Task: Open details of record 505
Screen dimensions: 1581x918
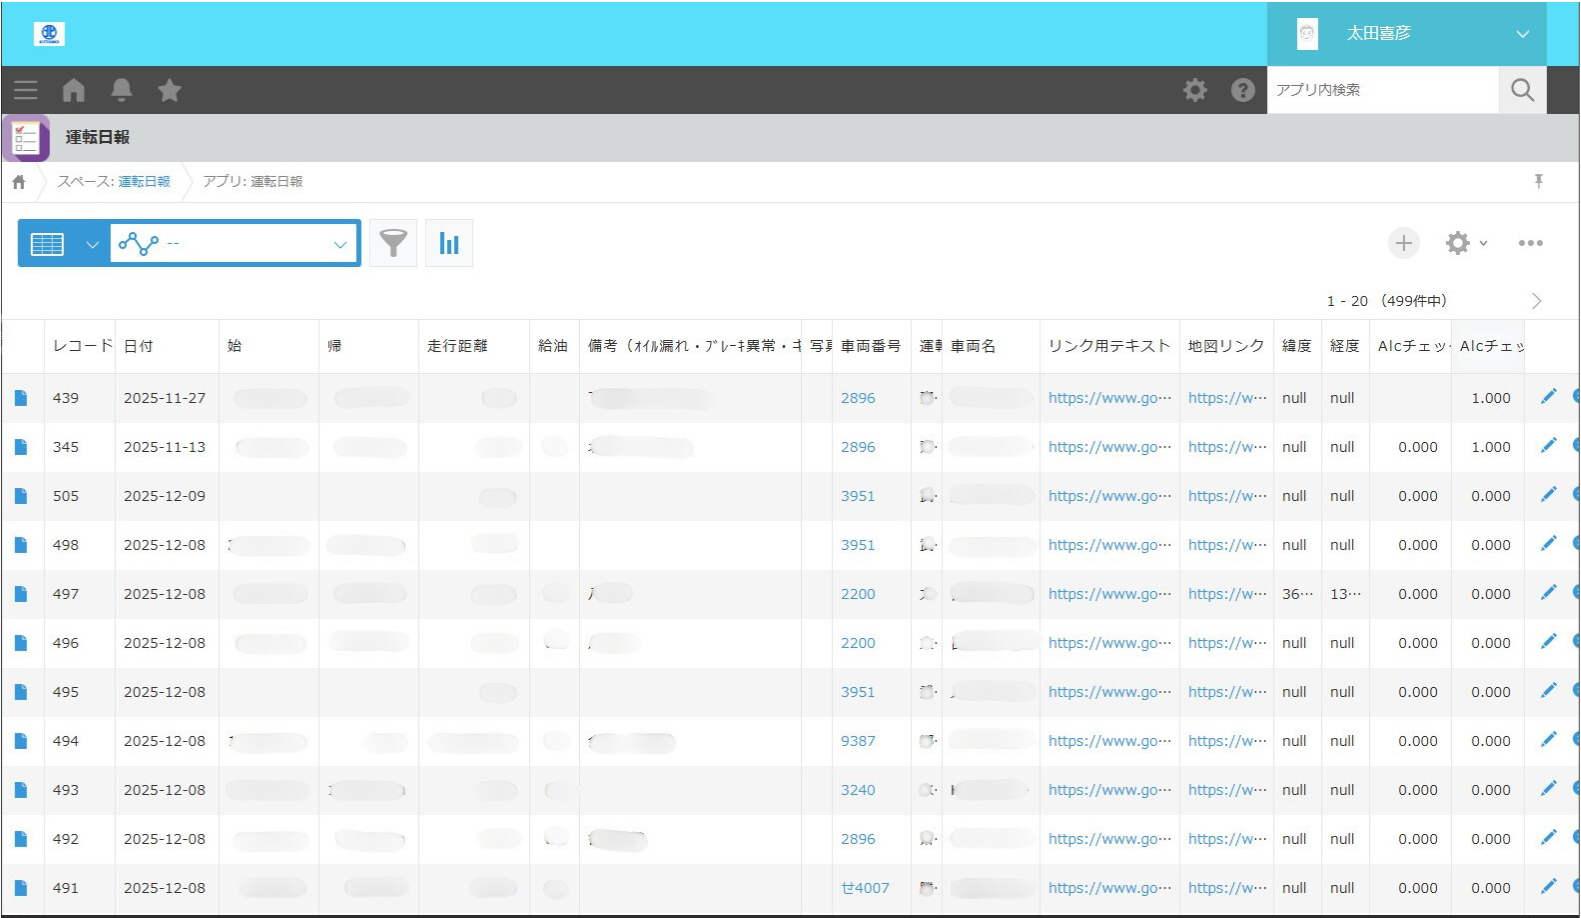Action: tap(21, 496)
